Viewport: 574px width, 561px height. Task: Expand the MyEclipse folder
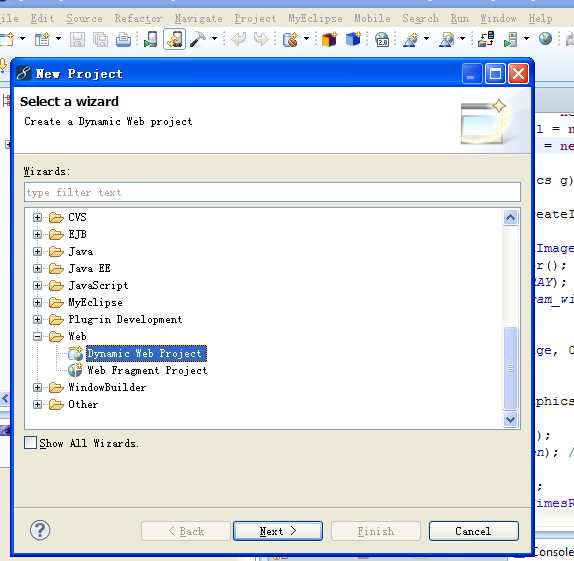click(37, 302)
